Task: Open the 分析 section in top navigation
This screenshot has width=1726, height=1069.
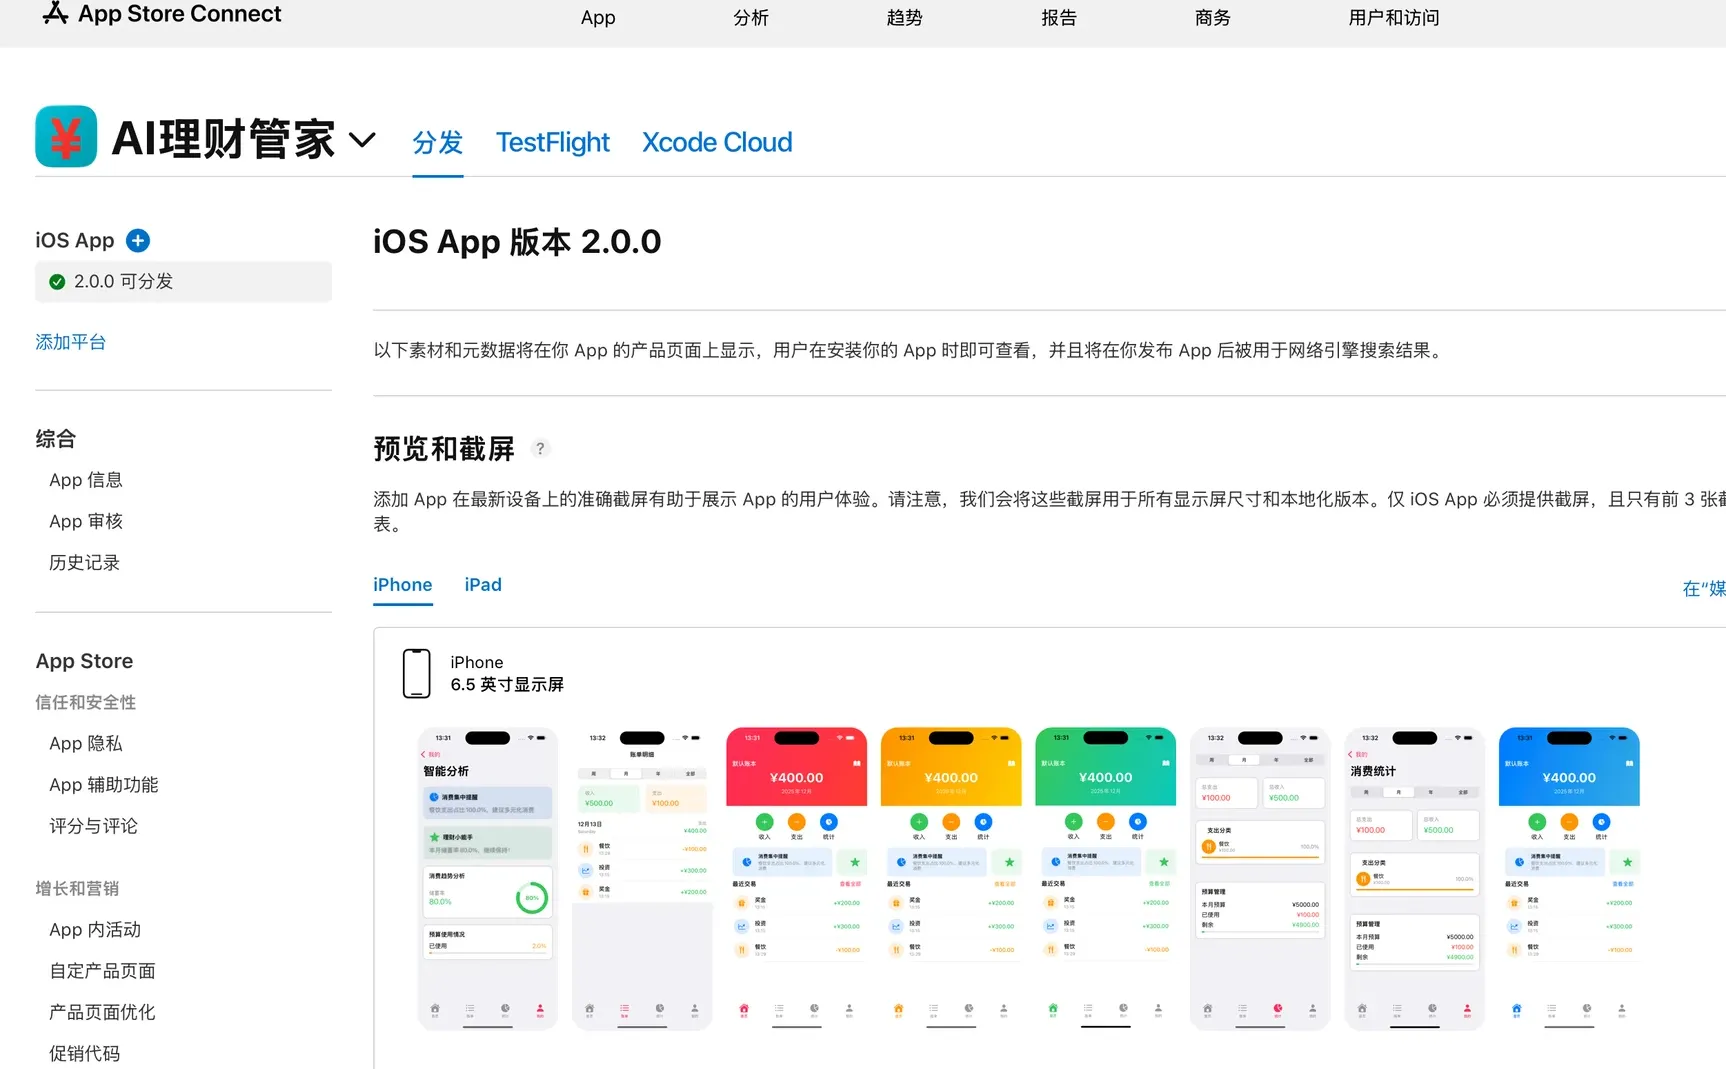Action: click(x=751, y=17)
